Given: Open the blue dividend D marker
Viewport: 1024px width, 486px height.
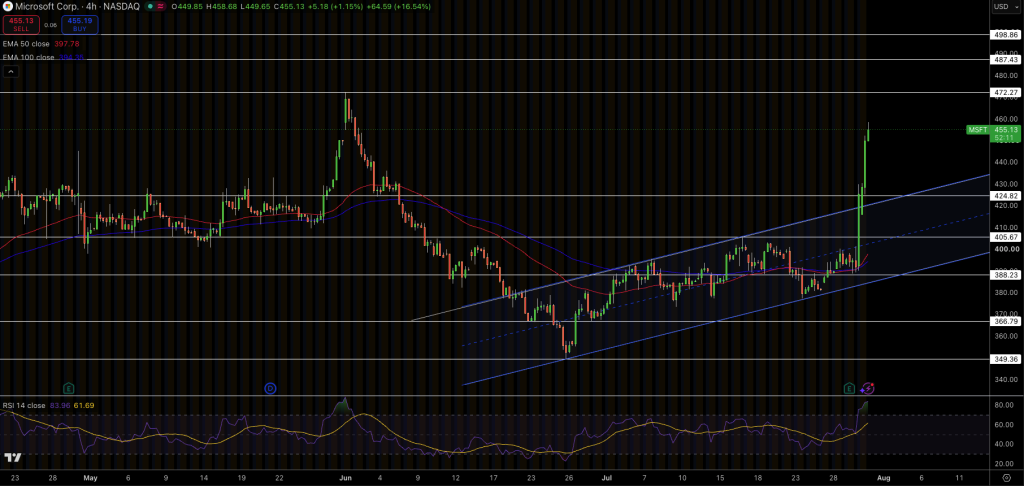Looking at the screenshot, I should point(270,388).
